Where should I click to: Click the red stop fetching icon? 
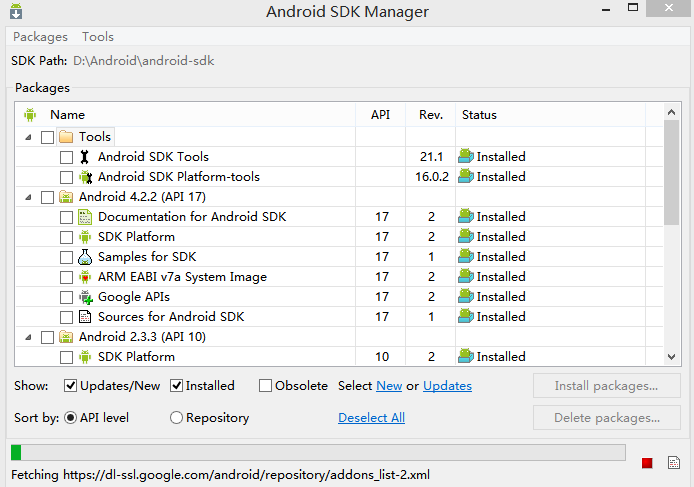[647, 462]
